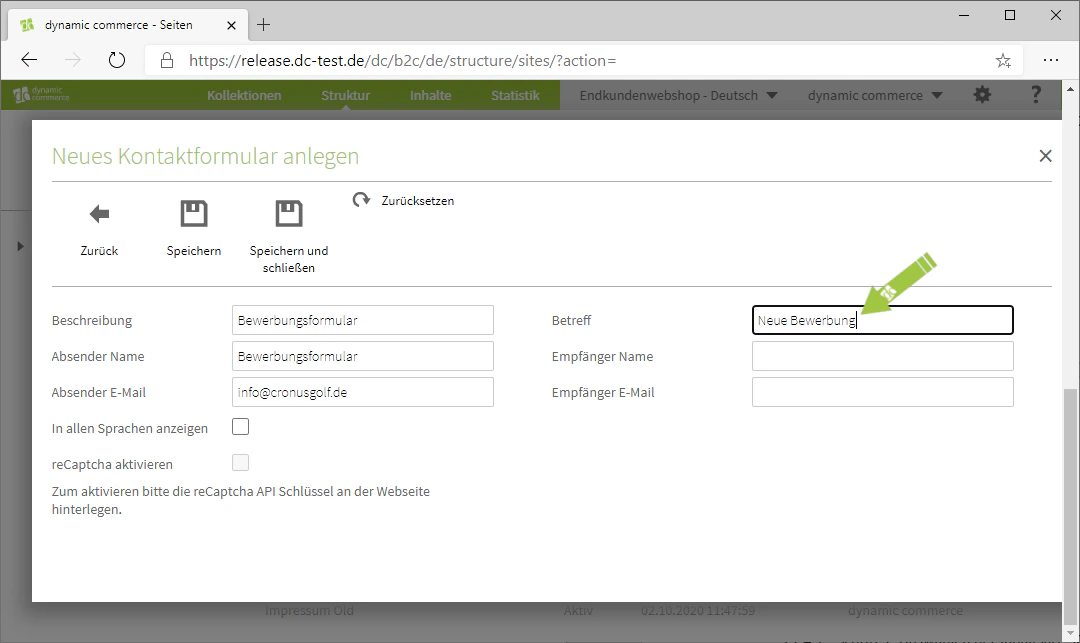Click the Beschreibung input field
The height and width of the screenshot is (643, 1080).
point(363,320)
